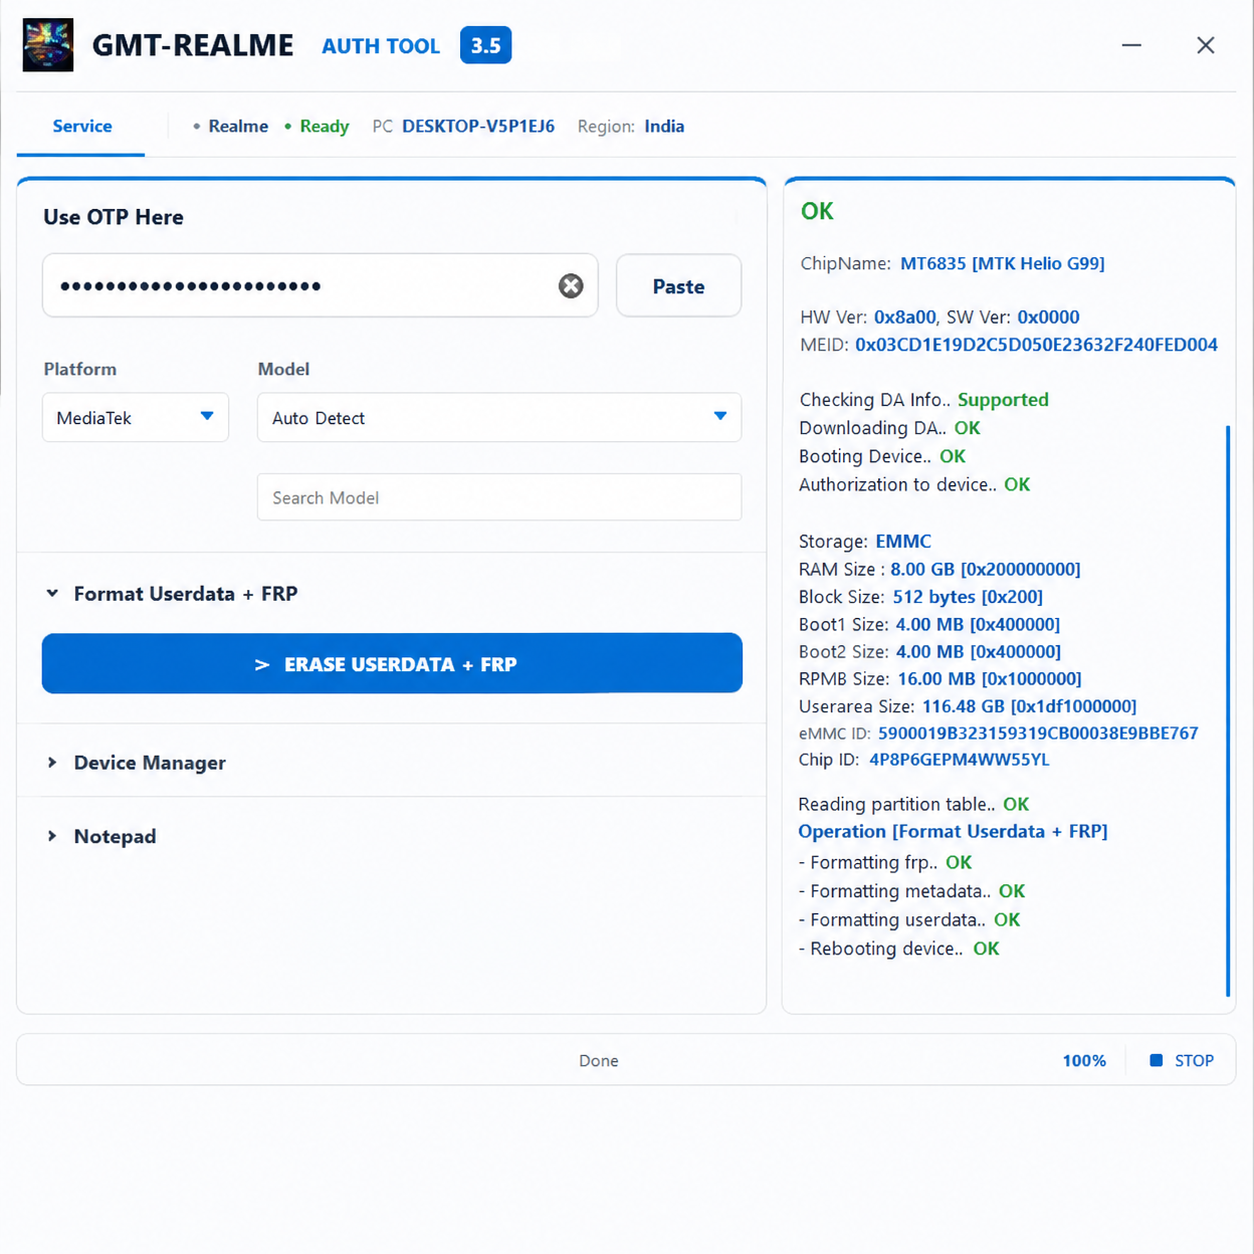Click the STOP square icon
This screenshot has width=1254, height=1254.
point(1156,1060)
